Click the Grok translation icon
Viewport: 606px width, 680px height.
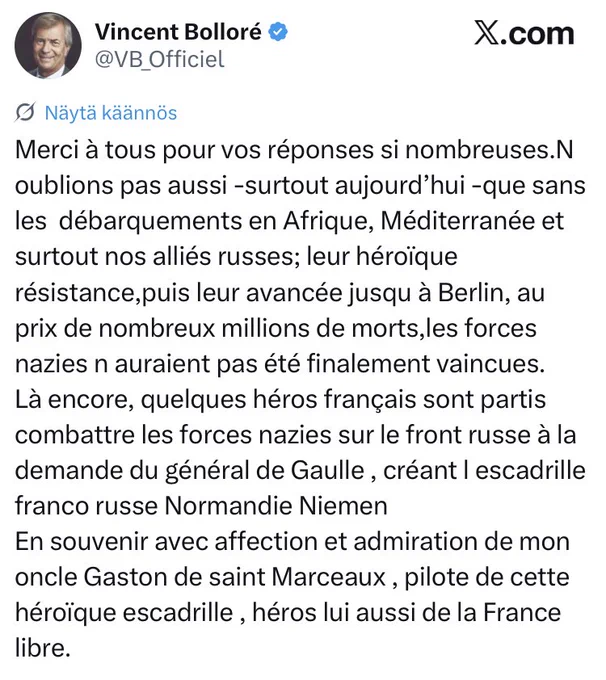(25, 113)
